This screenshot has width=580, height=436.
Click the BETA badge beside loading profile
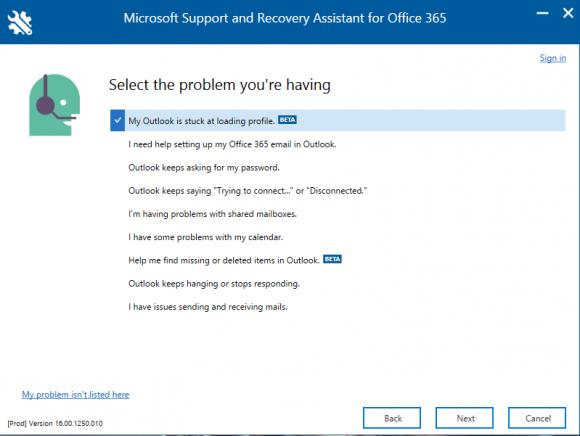pos(287,120)
